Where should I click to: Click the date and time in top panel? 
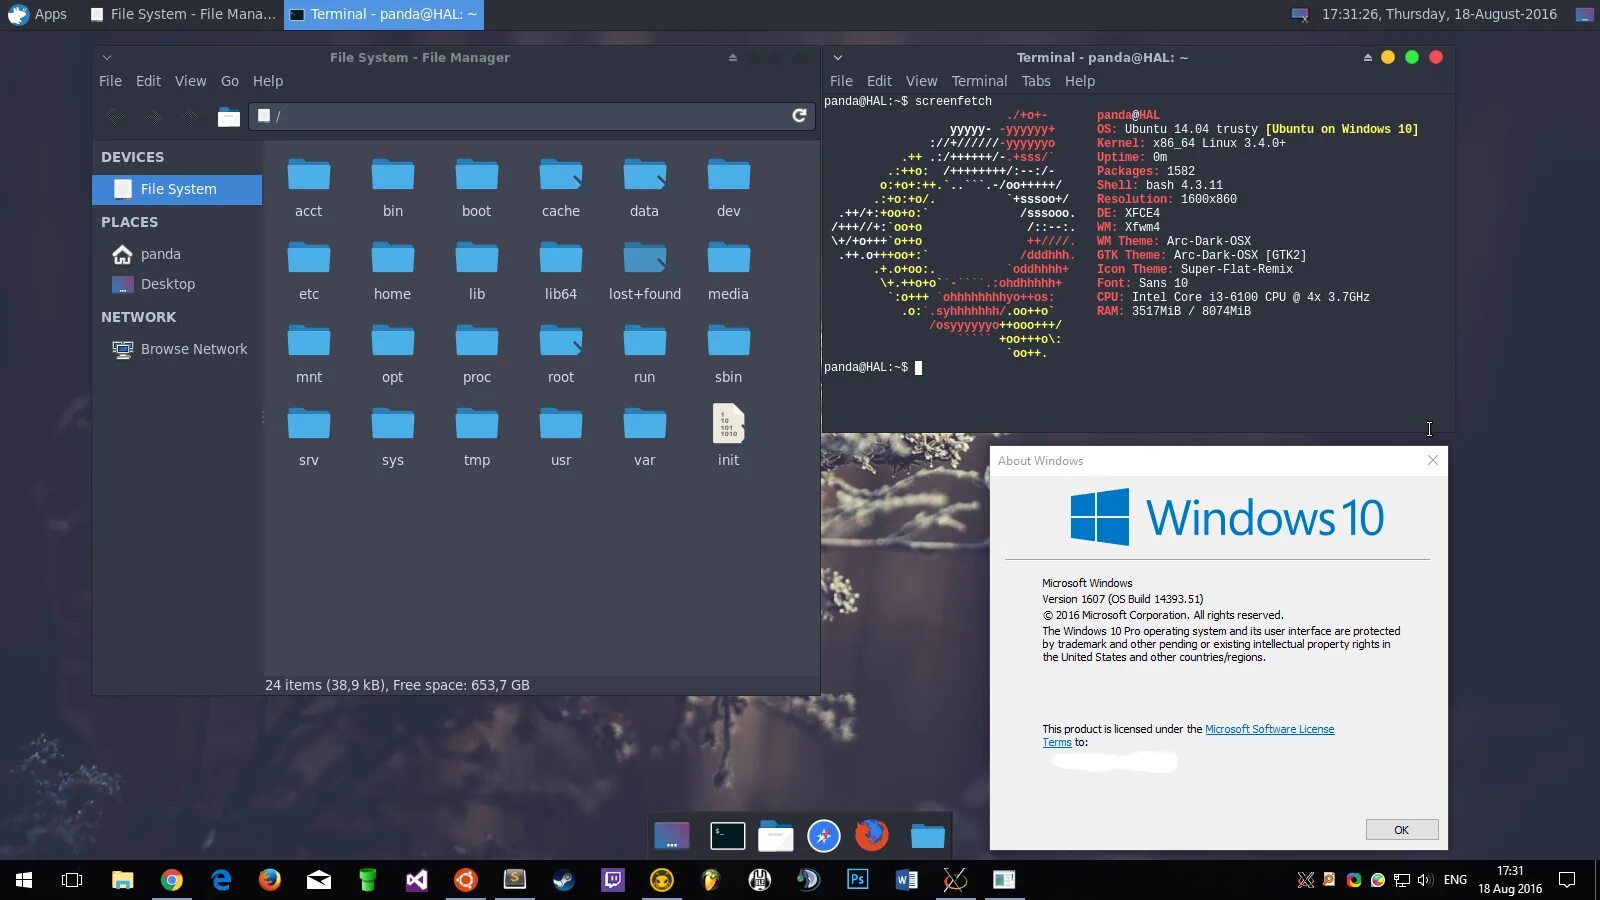1439,14
